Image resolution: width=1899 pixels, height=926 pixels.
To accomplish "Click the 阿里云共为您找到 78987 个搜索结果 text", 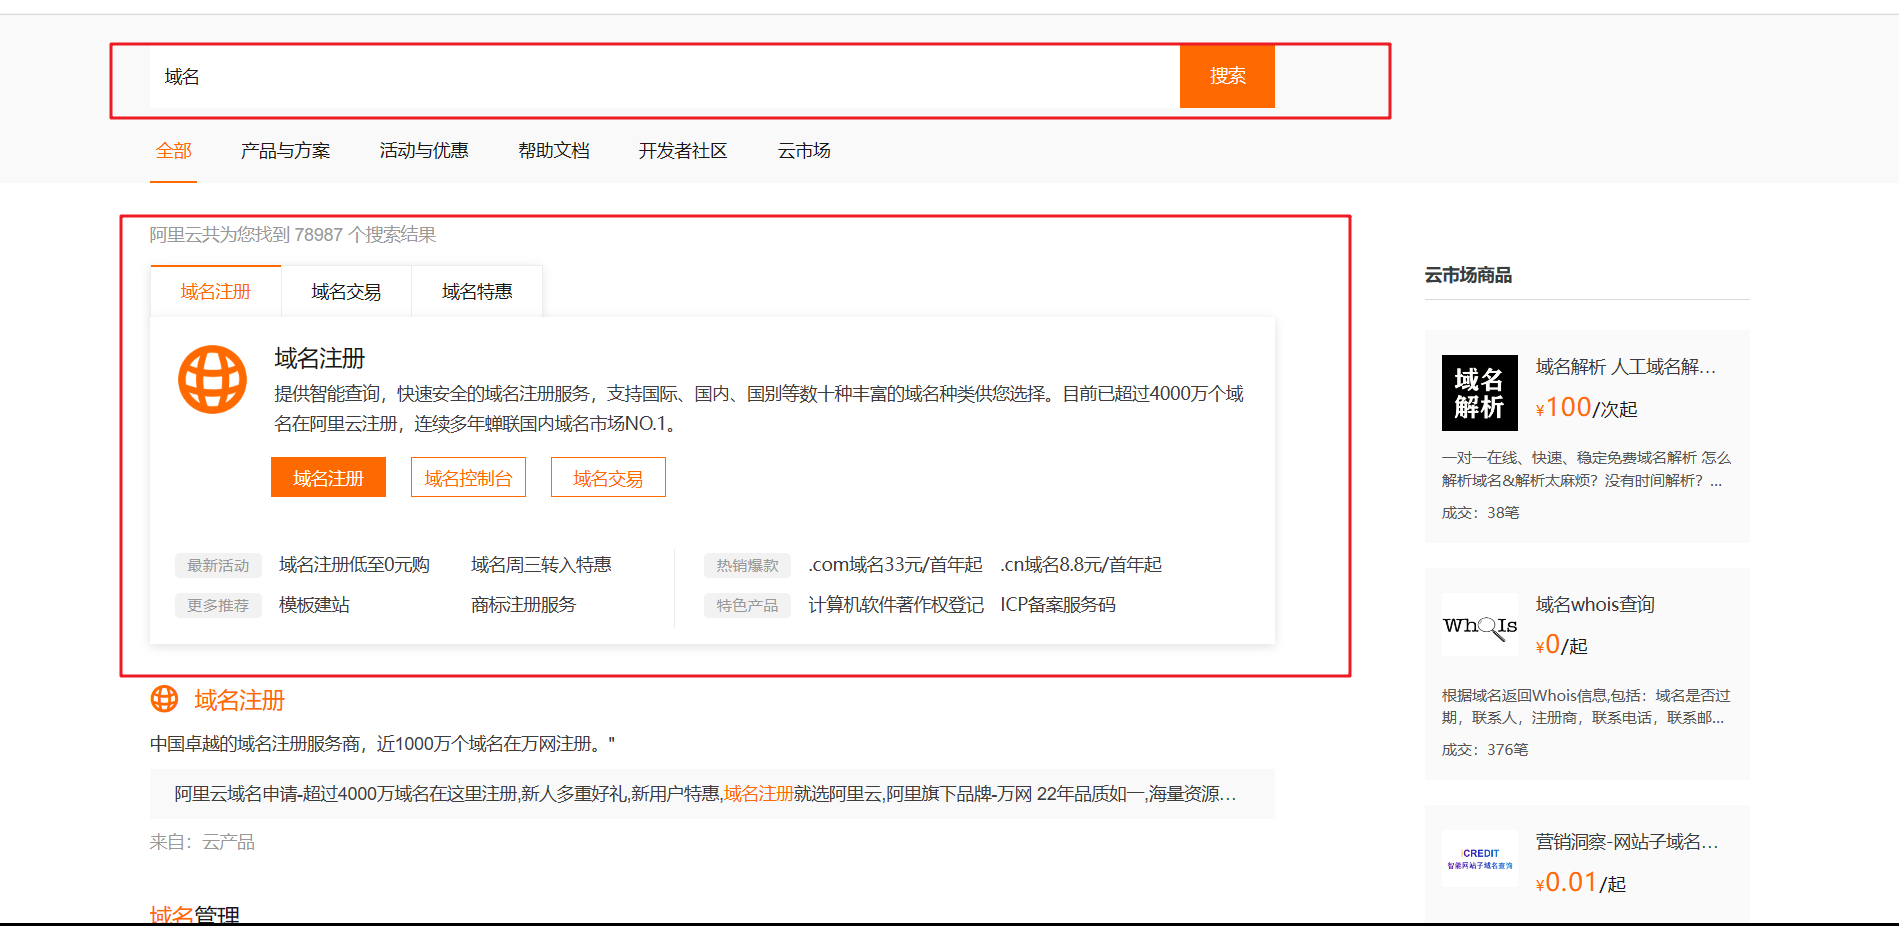I will [x=293, y=235].
